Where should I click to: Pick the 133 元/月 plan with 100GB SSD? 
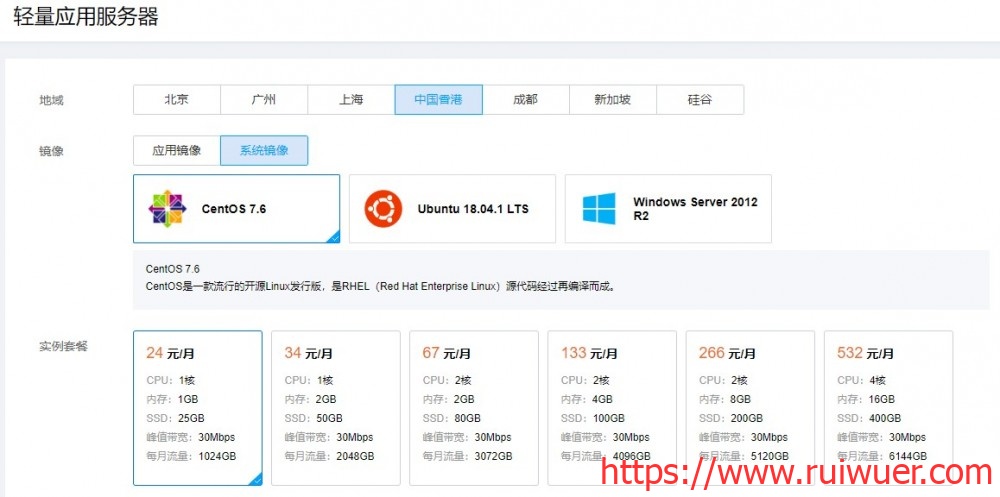[x=612, y=408]
